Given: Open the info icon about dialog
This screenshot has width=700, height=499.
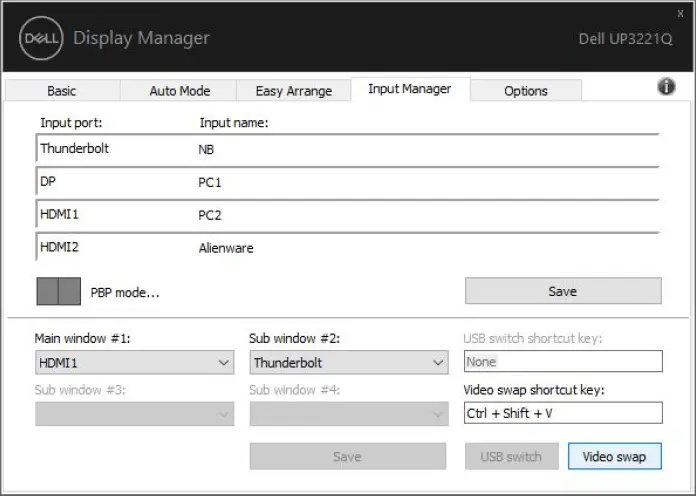Looking at the screenshot, I should tap(666, 87).
